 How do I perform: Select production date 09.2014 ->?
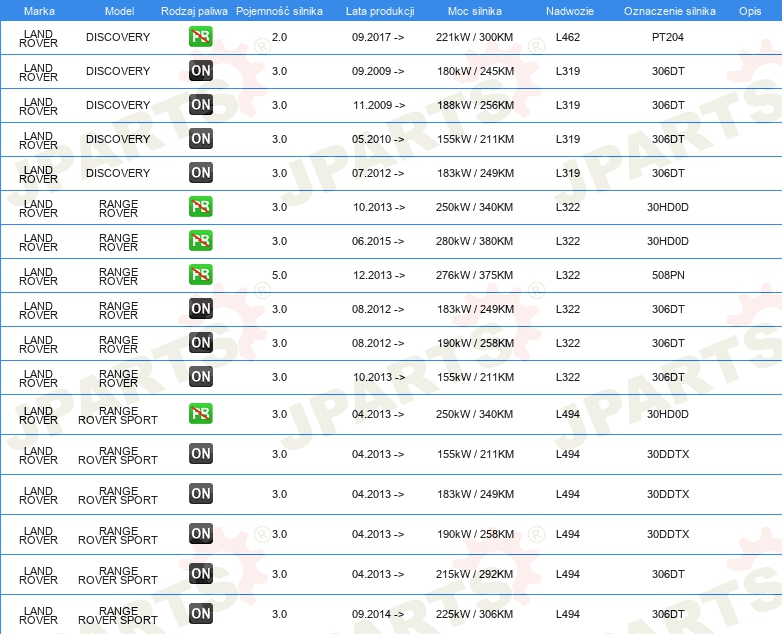pos(378,613)
